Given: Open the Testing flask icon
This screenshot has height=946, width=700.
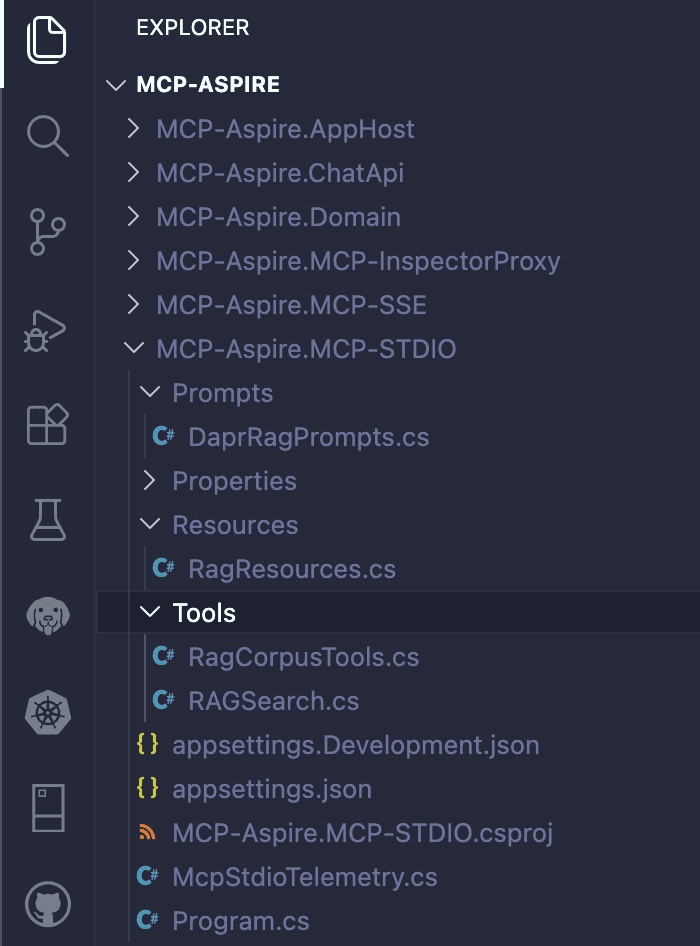Looking at the screenshot, I should coord(48,519).
